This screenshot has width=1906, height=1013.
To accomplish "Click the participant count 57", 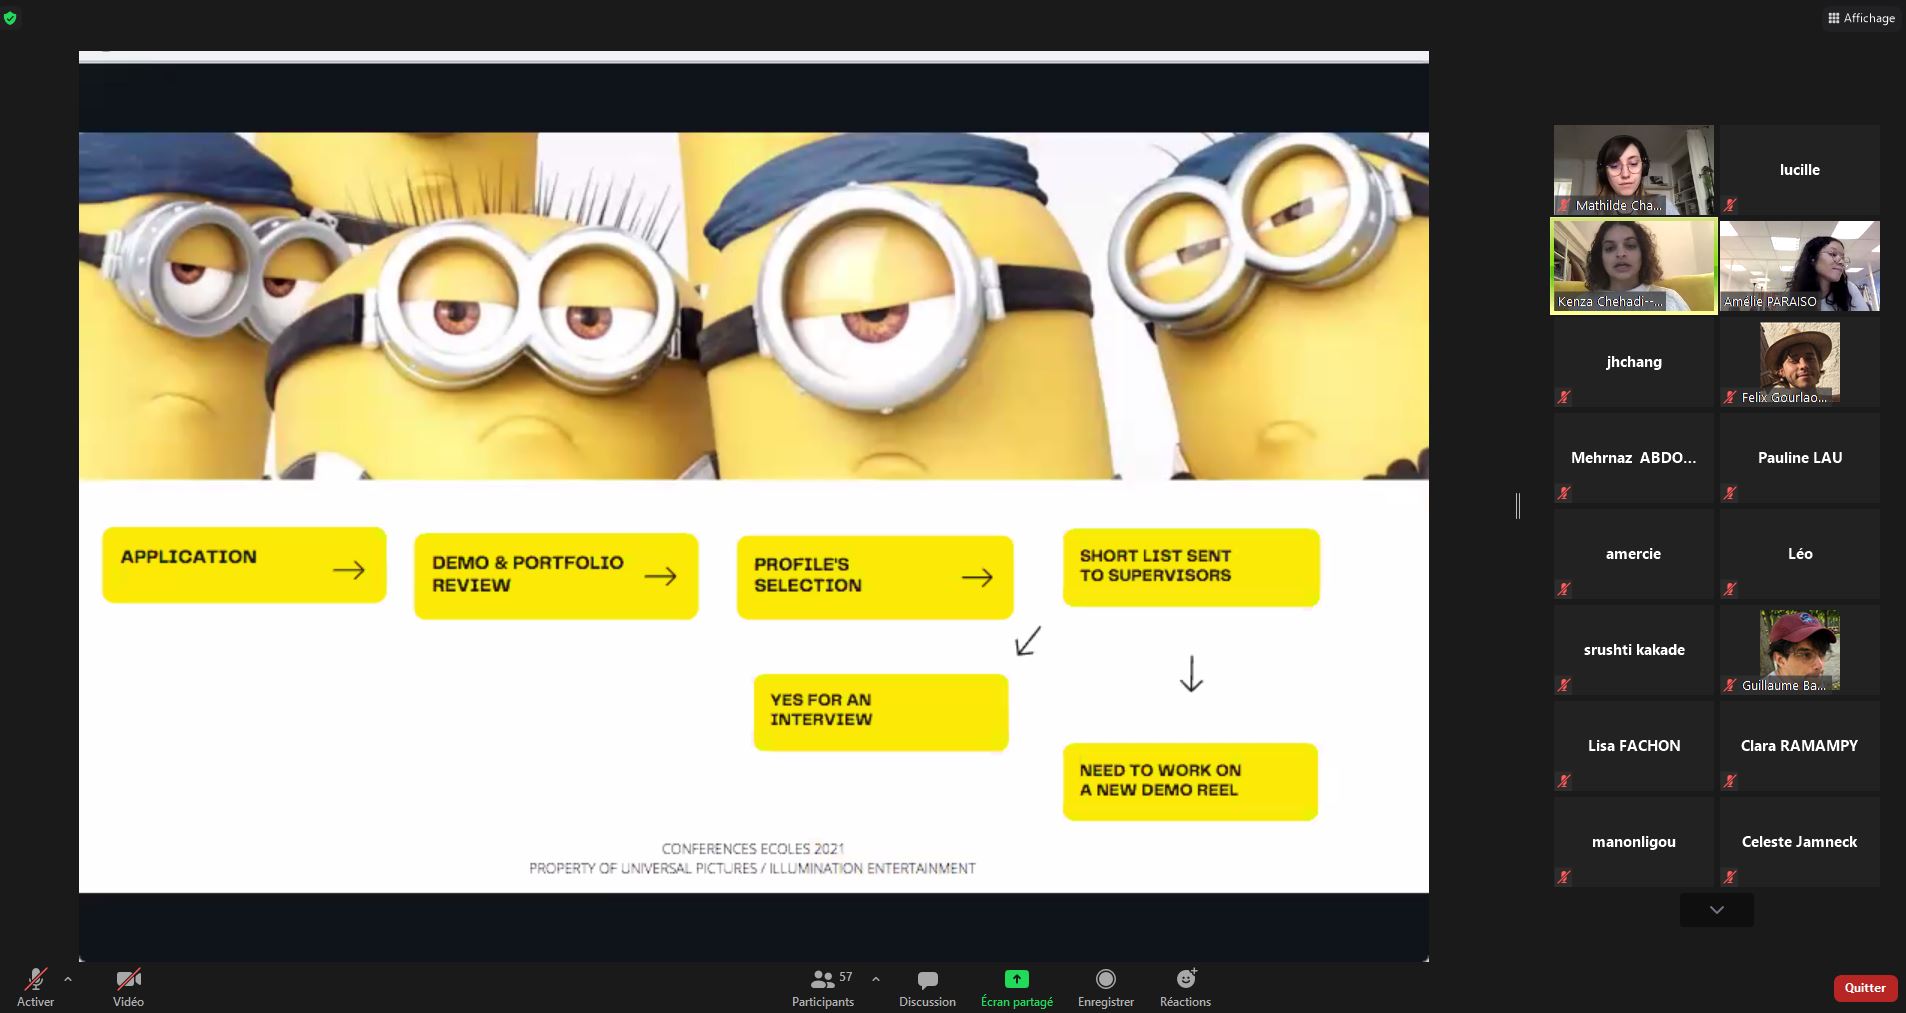I will [x=846, y=976].
